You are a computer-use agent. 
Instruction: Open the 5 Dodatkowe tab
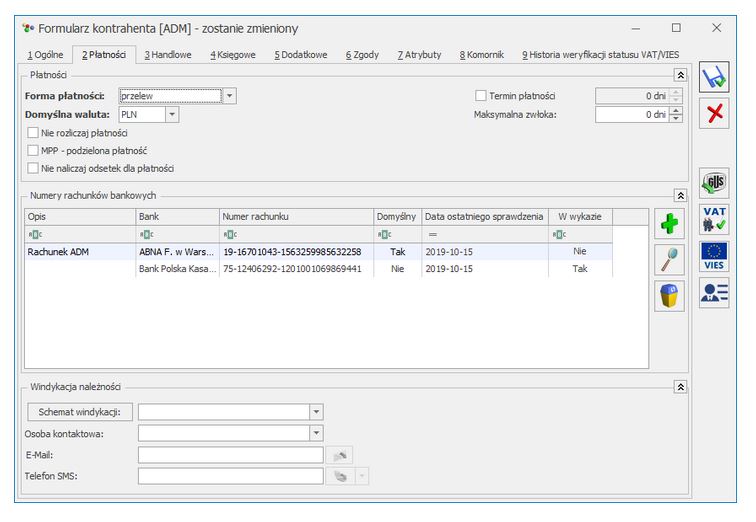click(301, 55)
